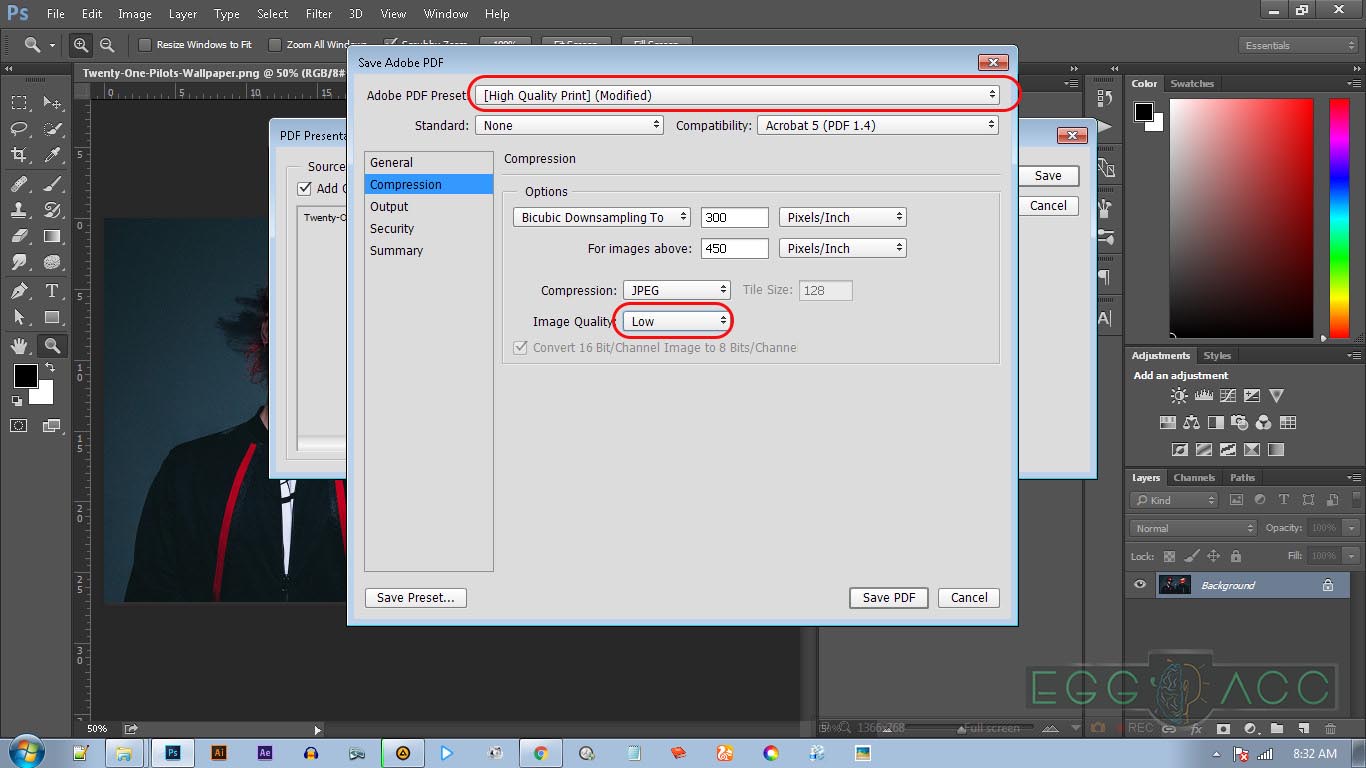Filter layers by type layers icon
The height and width of the screenshot is (768, 1366).
pos(1284,500)
